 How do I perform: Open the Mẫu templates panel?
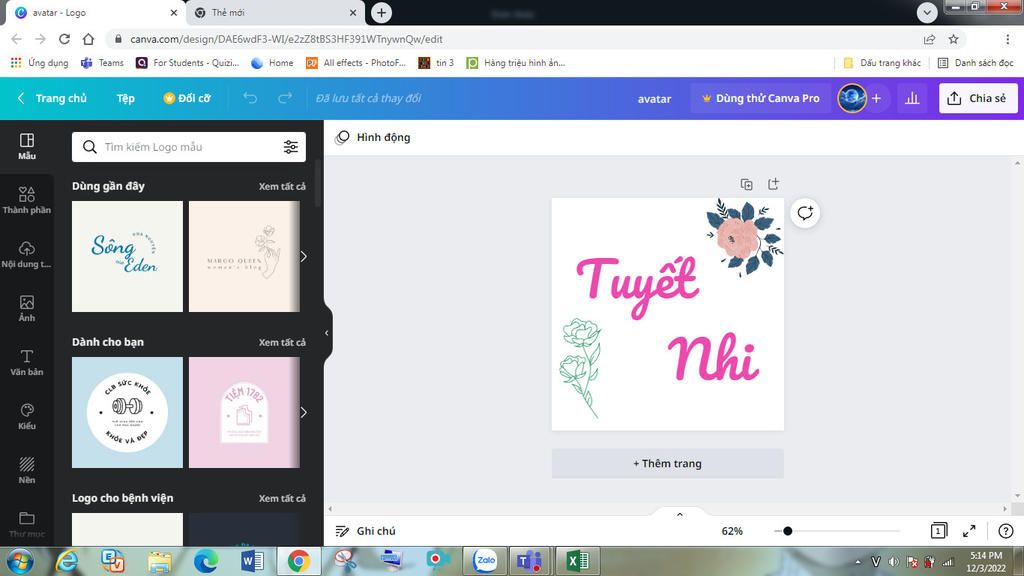[x=27, y=146]
